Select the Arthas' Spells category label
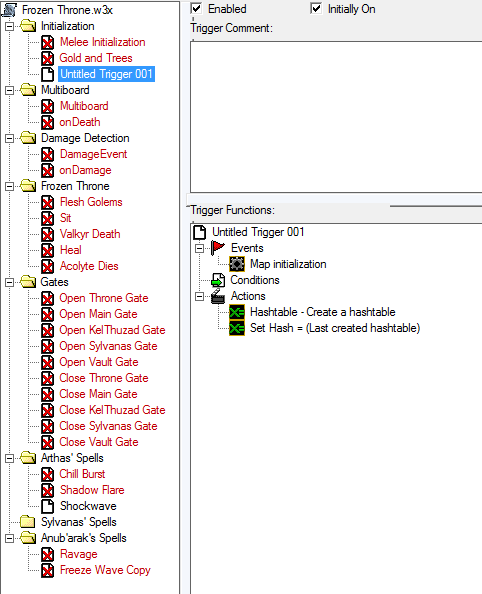Viewport: 482px width, 594px height. pos(72,458)
